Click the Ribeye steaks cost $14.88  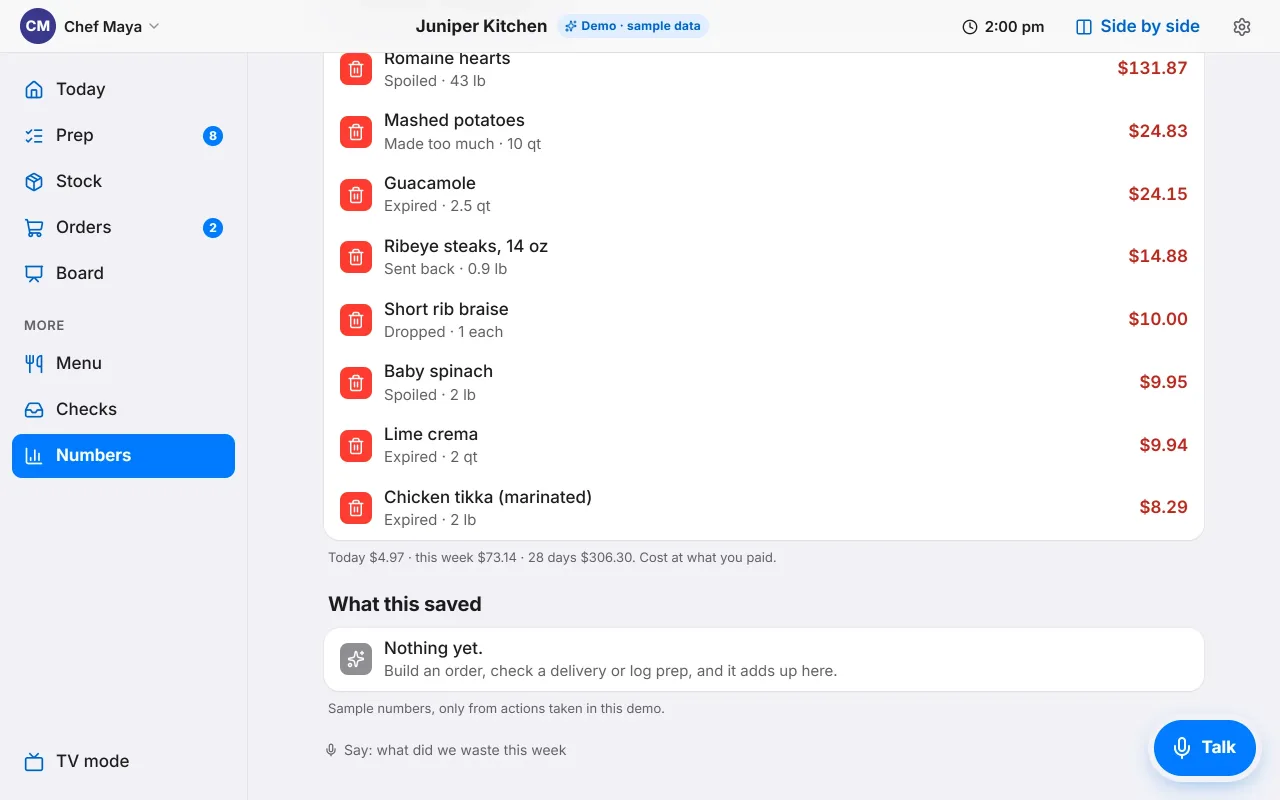point(1158,256)
